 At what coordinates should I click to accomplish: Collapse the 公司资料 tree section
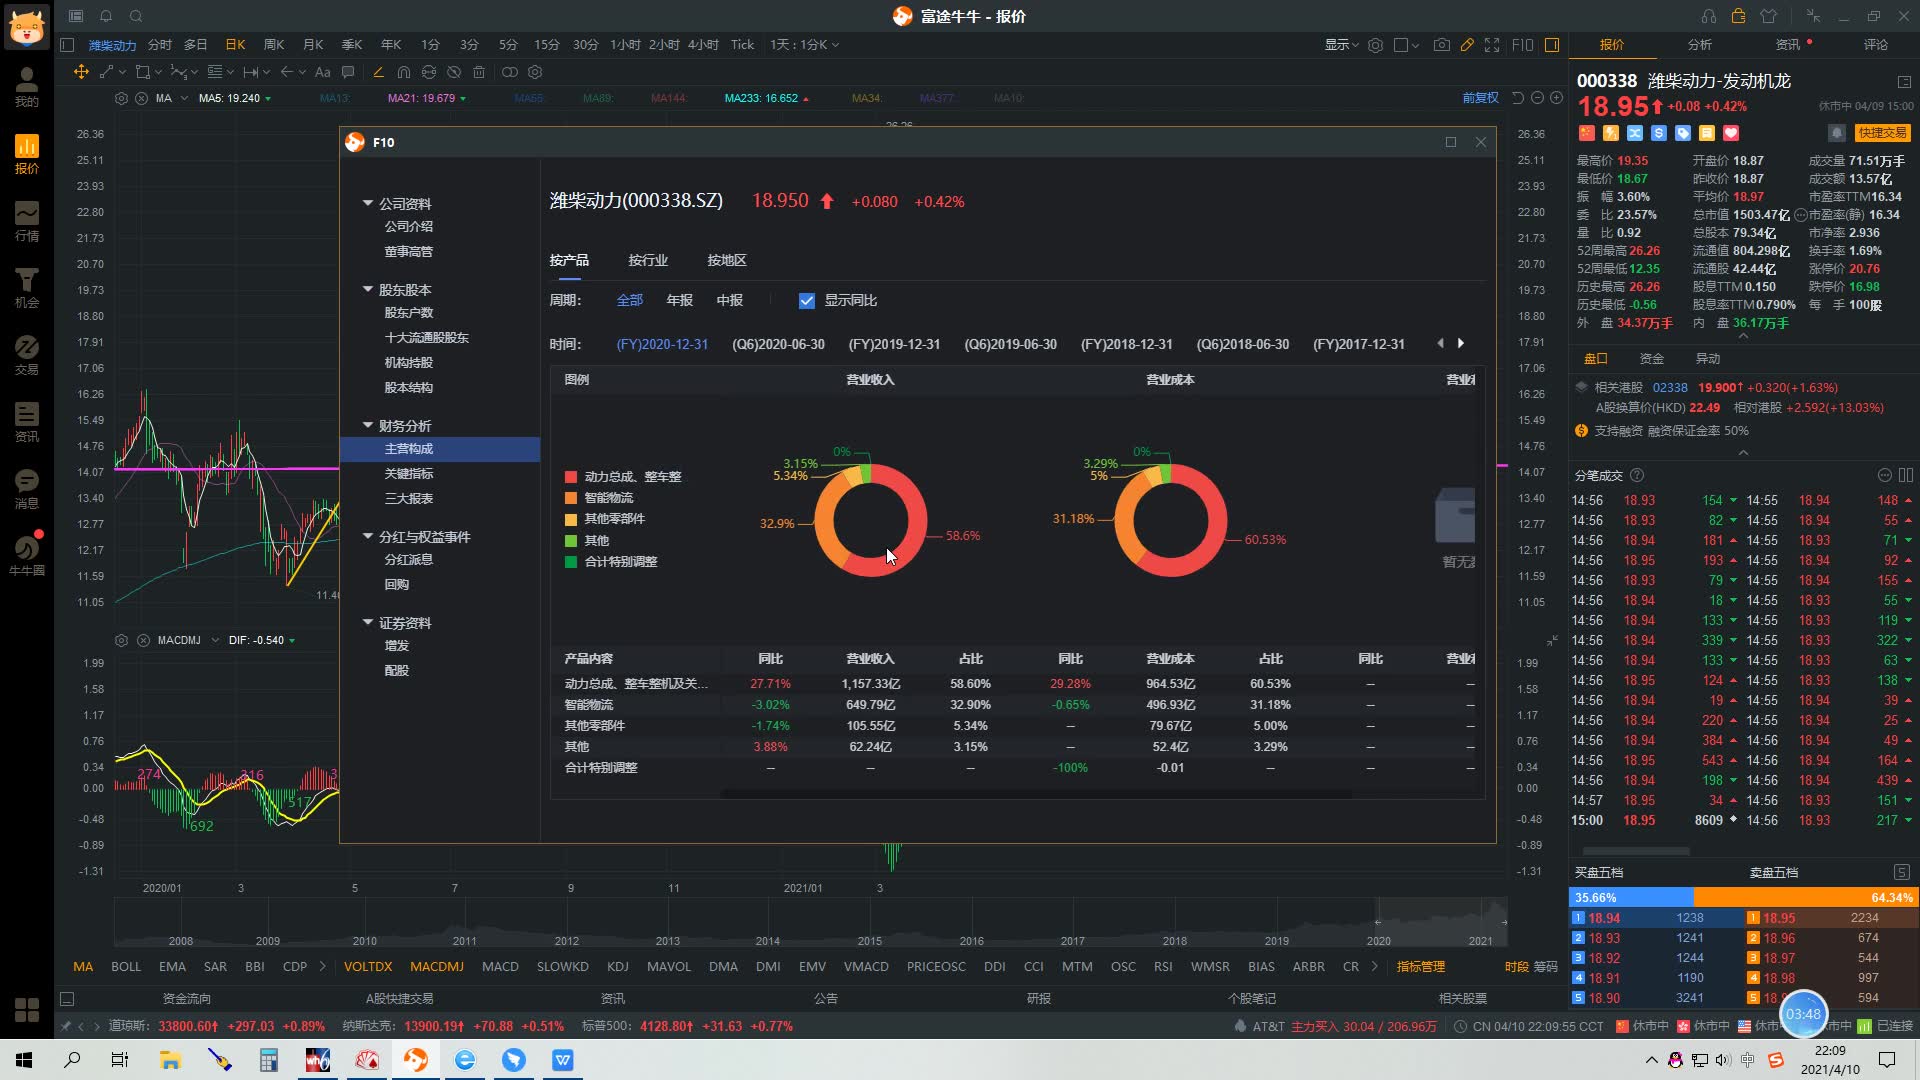click(x=367, y=203)
